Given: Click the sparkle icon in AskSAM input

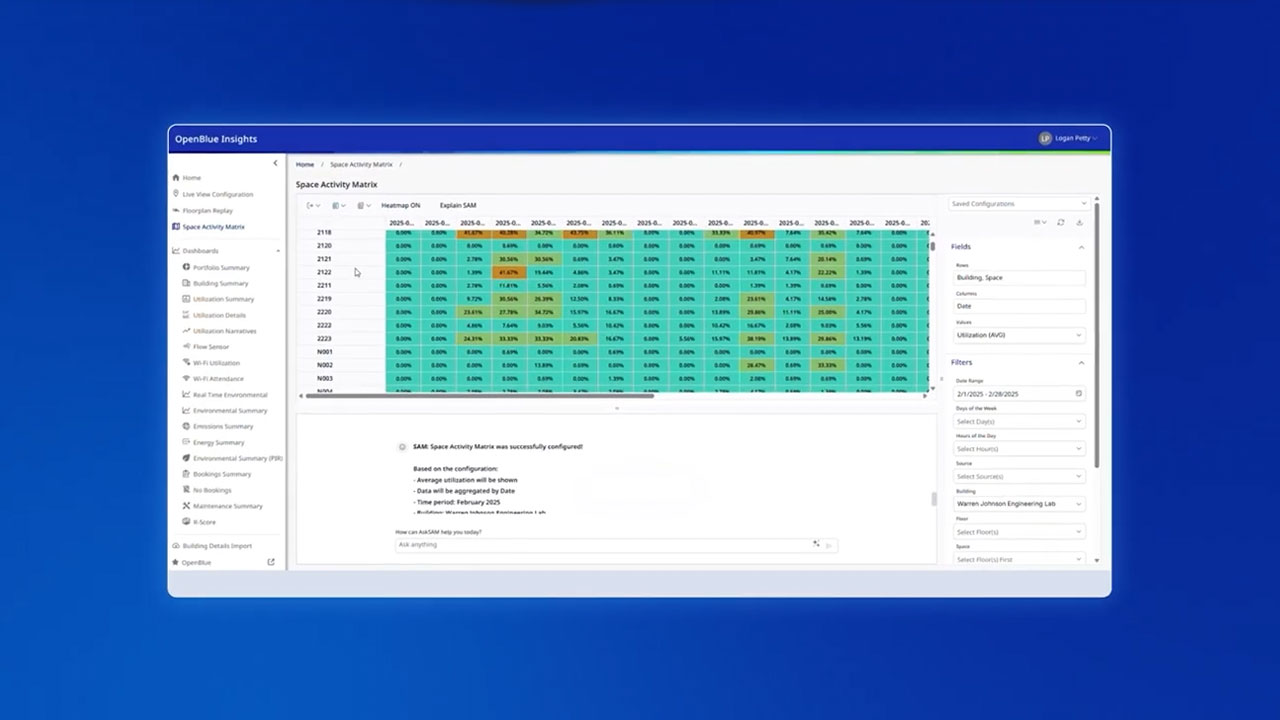Looking at the screenshot, I should 816,544.
